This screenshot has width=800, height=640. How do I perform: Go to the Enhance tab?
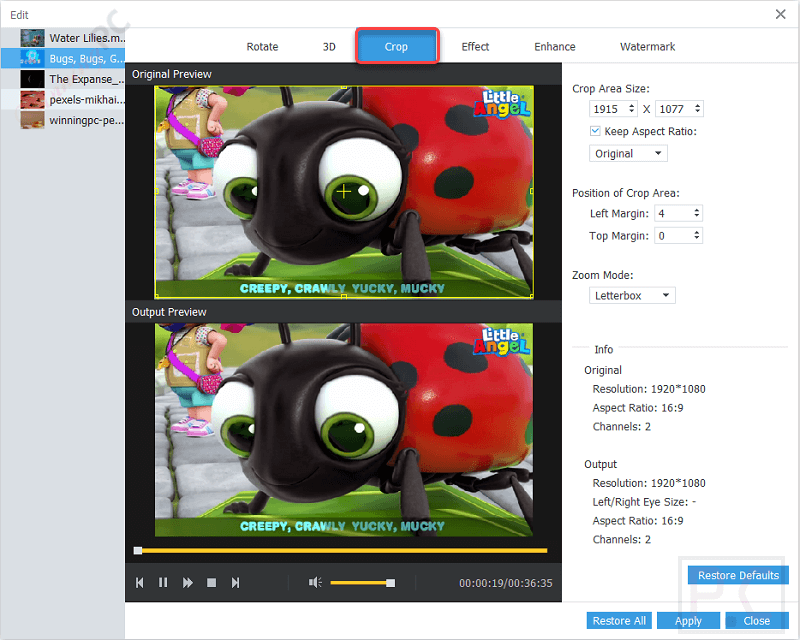pos(555,46)
